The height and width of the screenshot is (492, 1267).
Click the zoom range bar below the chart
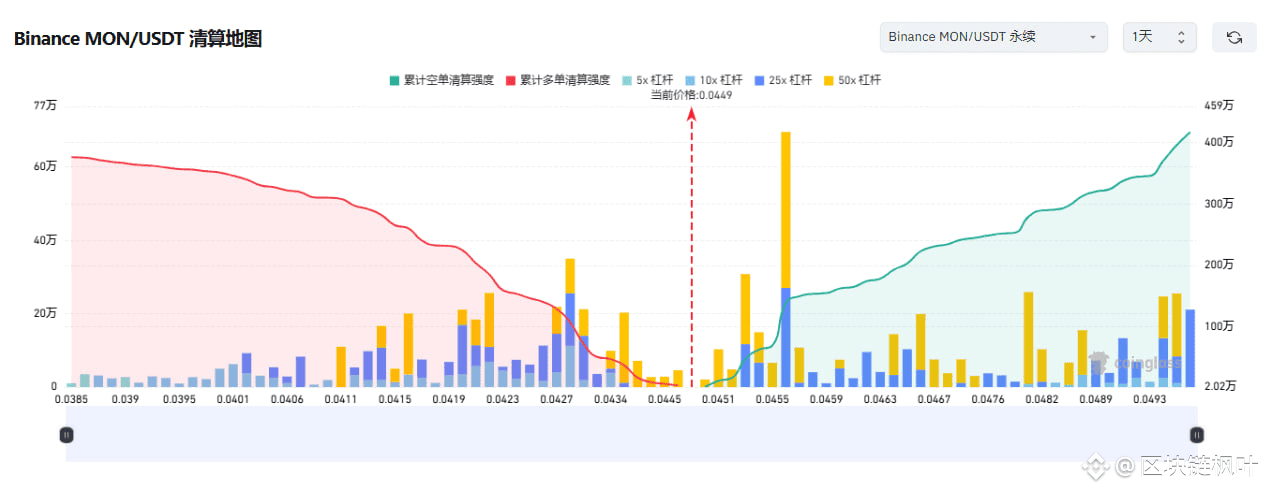(x=631, y=434)
